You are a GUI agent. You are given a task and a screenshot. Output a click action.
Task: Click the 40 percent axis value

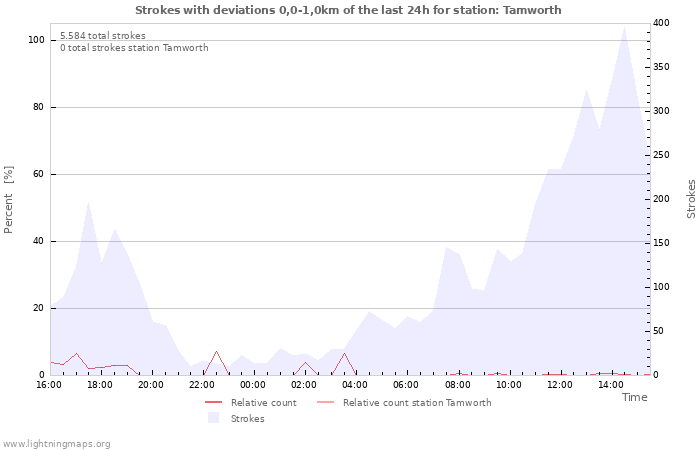pyautogui.click(x=38, y=241)
